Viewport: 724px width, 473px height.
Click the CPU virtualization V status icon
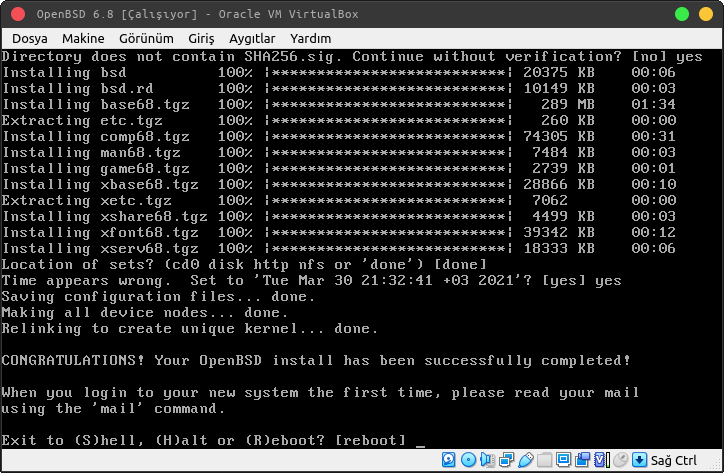click(601, 460)
